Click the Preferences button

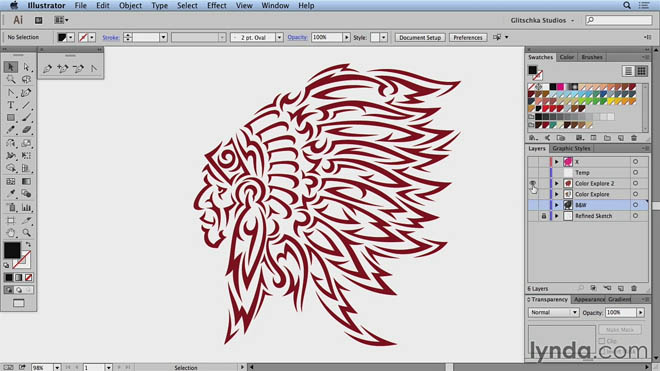point(468,37)
